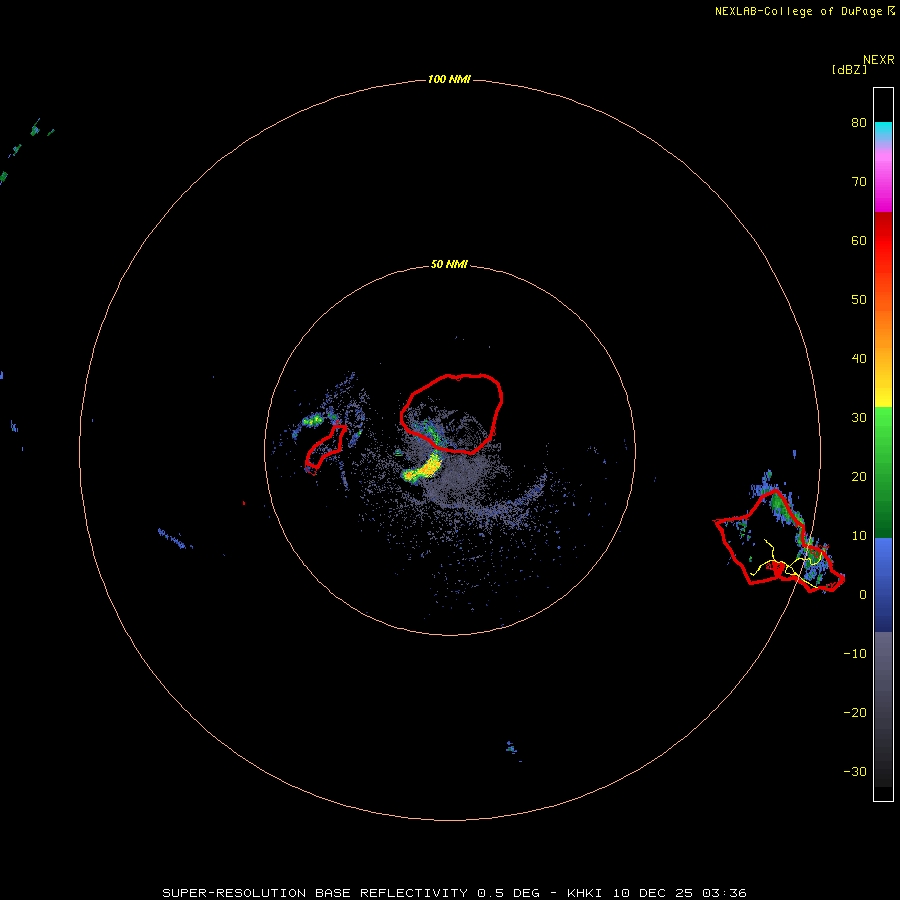Screen dimensions: 900x900
Task: Click the [dBZ] unit label above the color scale
Action: 849,70
